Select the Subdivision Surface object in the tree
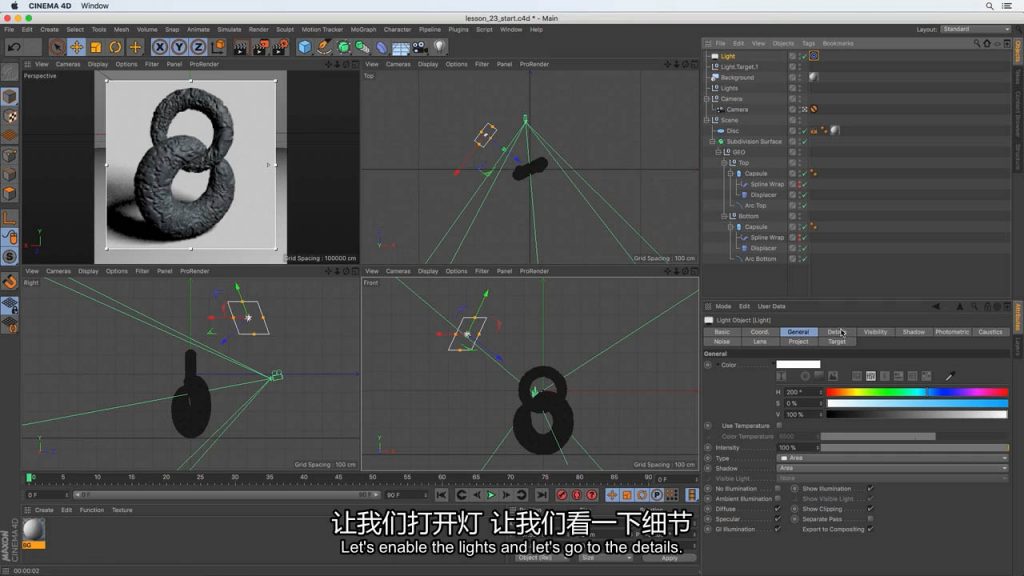 [755, 141]
